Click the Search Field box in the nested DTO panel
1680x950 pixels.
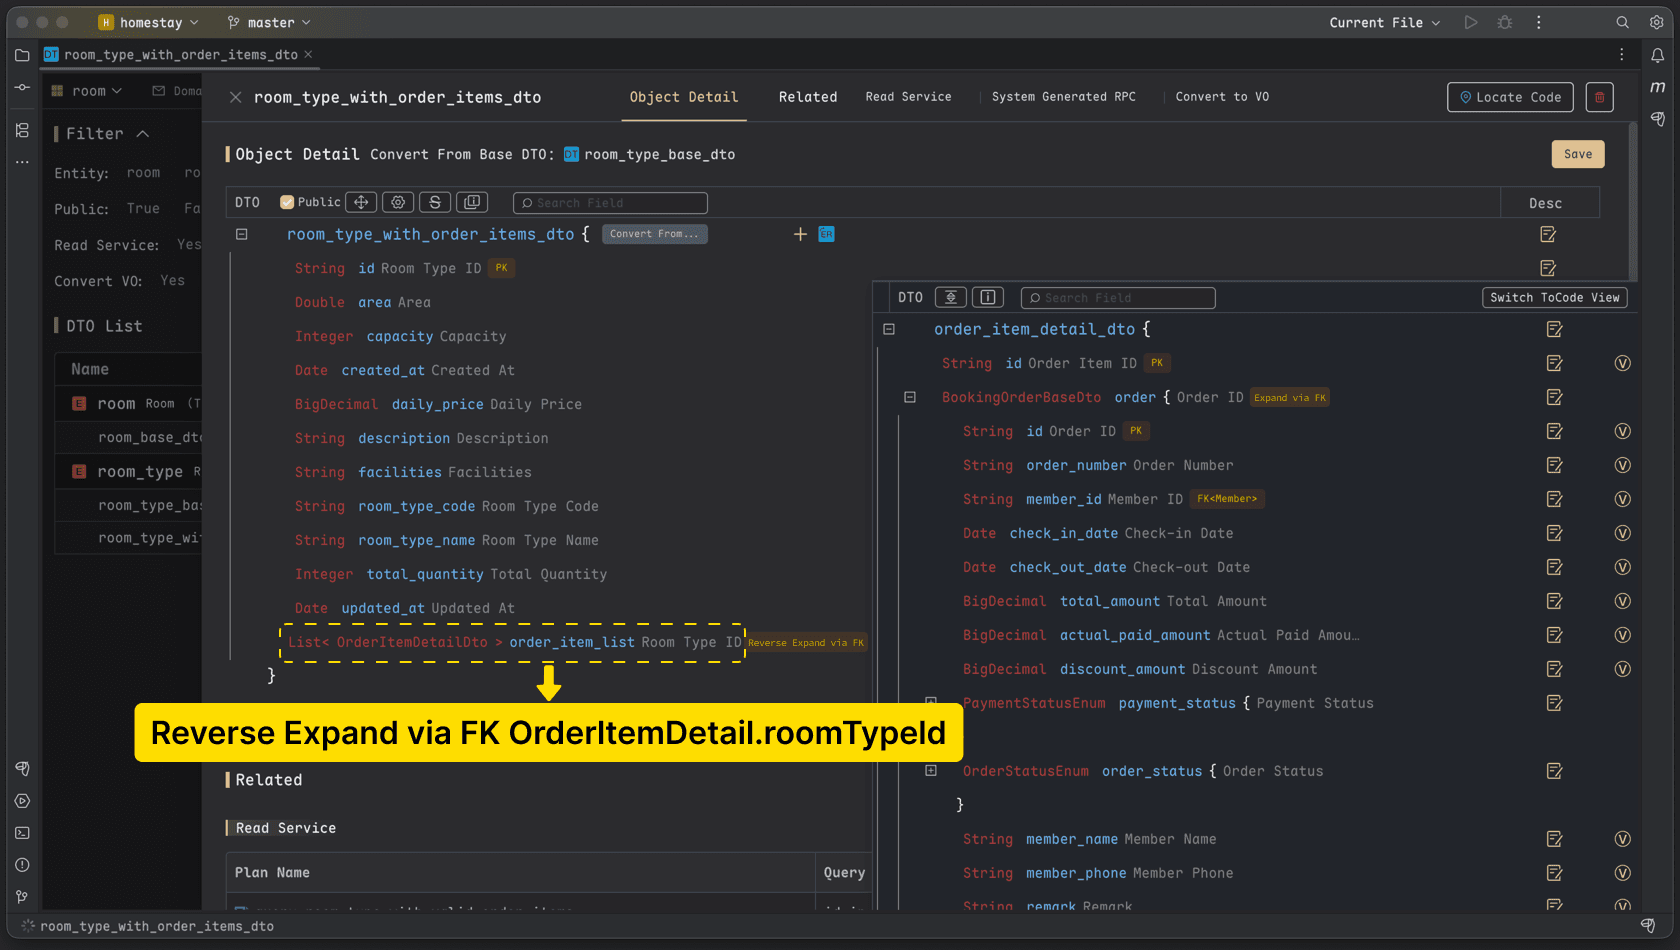tap(1118, 298)
